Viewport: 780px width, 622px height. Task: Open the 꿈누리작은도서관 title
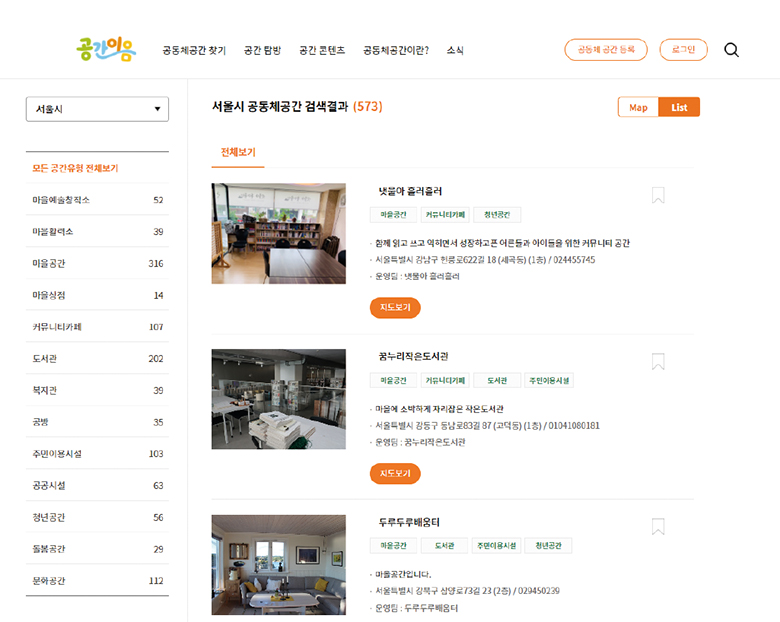[413, 357]
